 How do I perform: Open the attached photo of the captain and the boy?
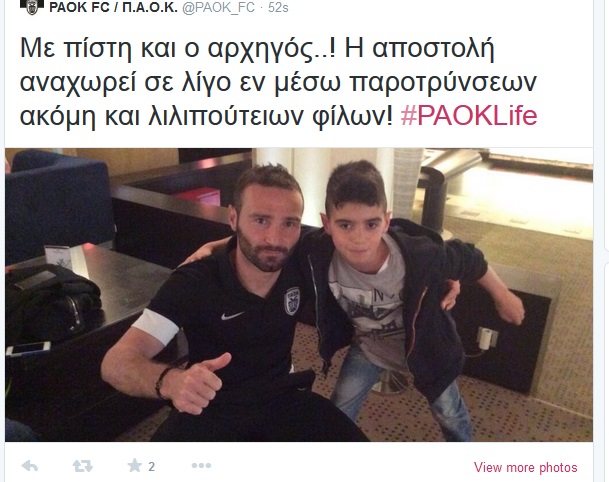click(x=299, y=295)
